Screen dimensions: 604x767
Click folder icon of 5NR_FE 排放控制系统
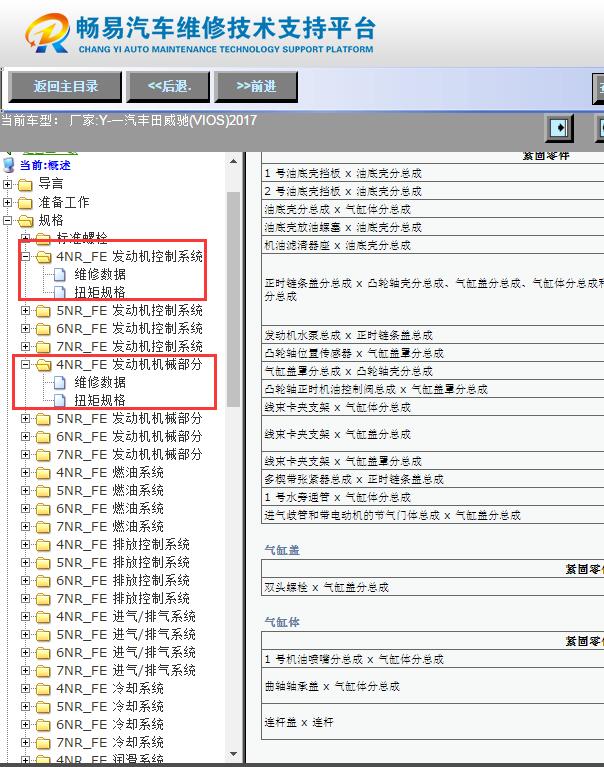[44, 563]
